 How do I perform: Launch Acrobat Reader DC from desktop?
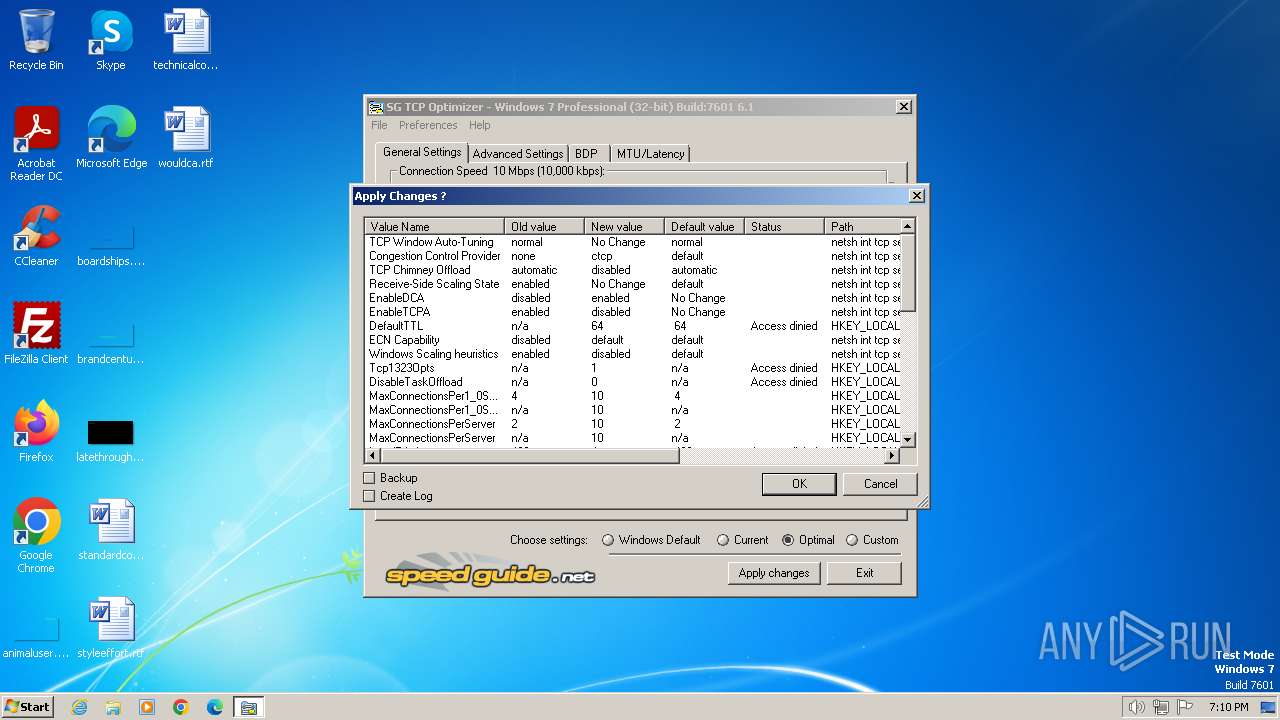coord(36,144)
